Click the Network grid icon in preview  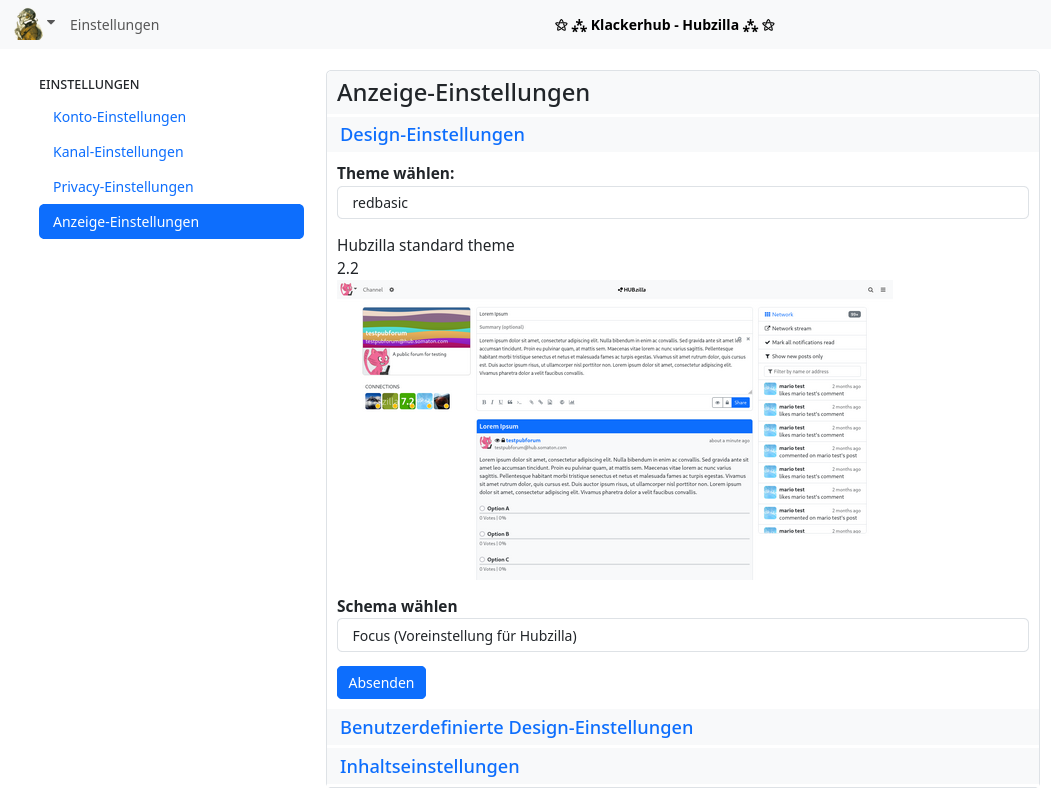click(x=767, y=314)
